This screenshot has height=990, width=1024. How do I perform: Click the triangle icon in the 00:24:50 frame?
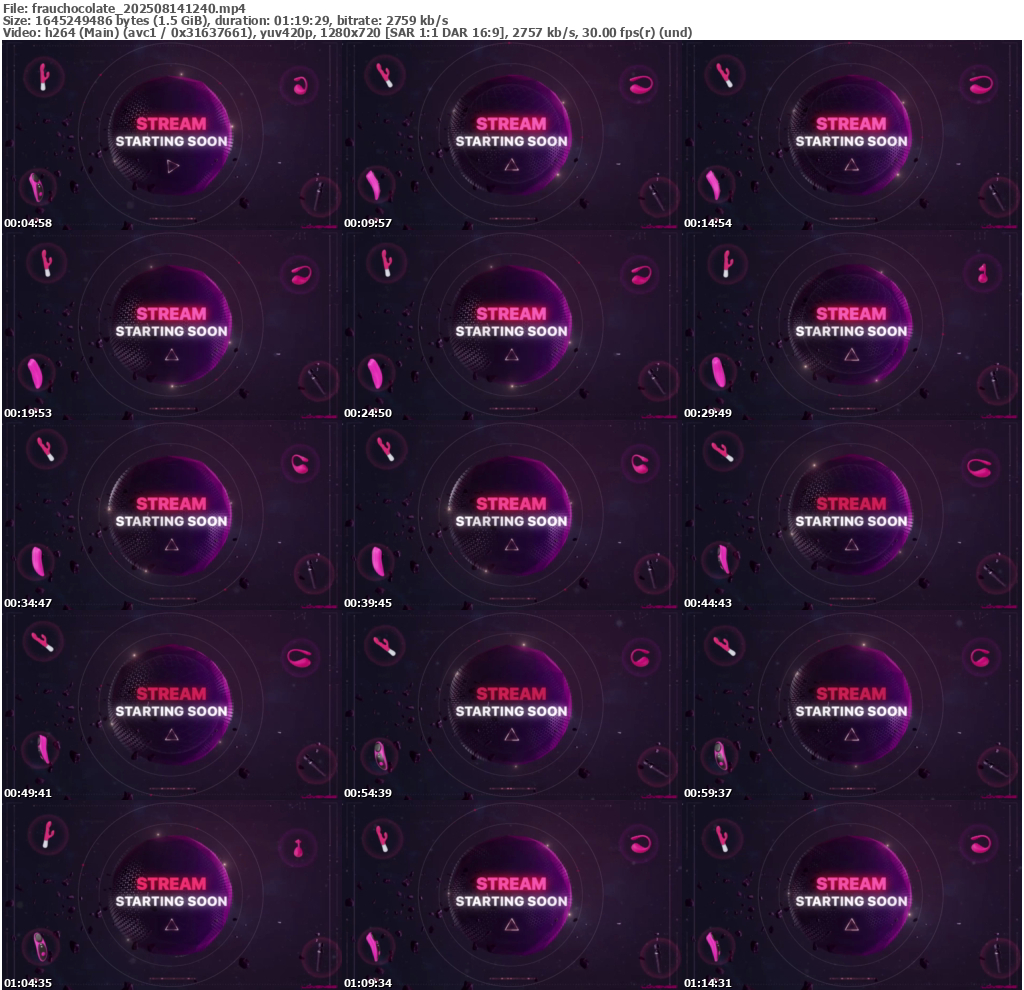(x=511, y=355)
